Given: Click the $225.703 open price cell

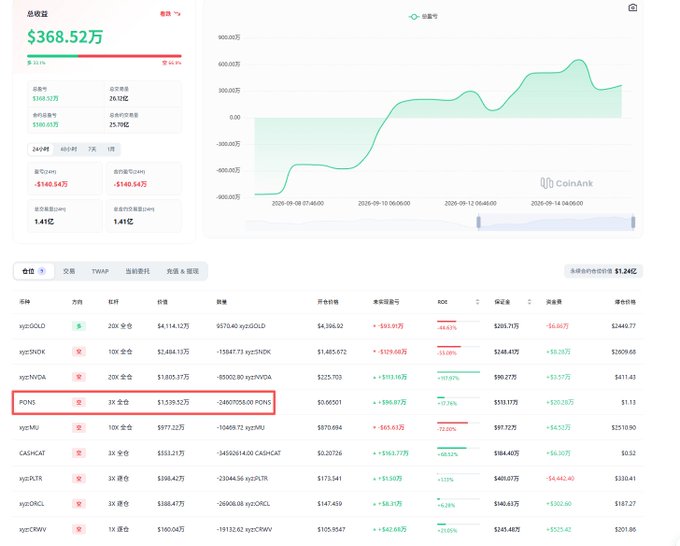Looking at the screenshot, I should point(330,377).
